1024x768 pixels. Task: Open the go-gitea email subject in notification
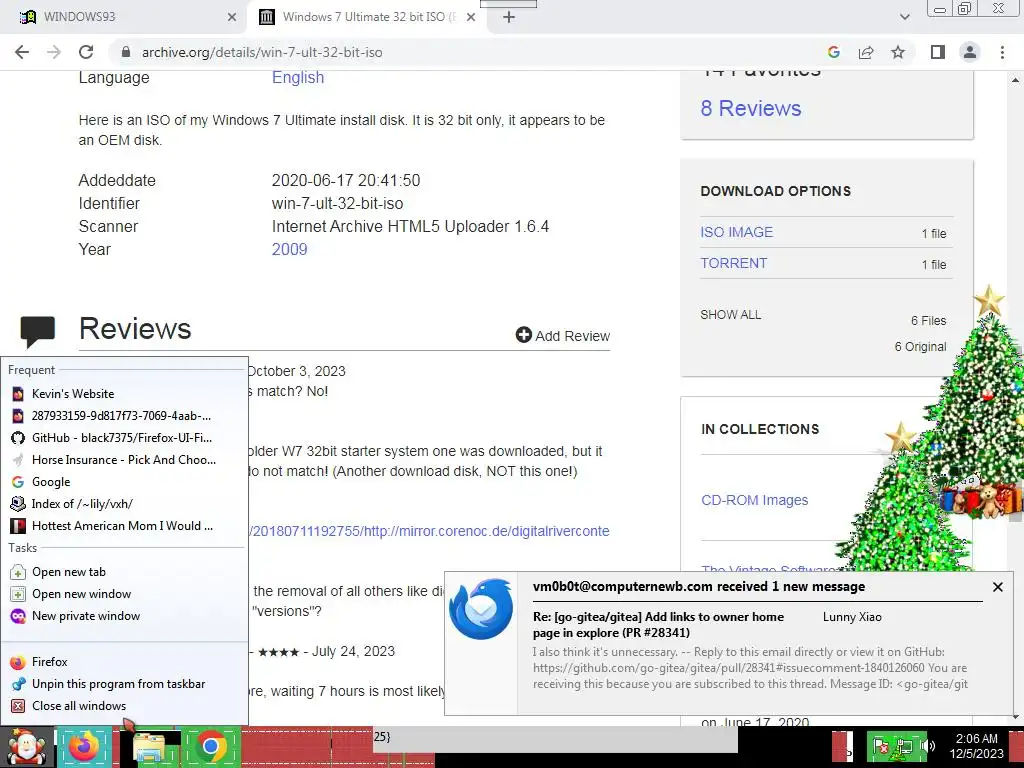click(658, 625)
